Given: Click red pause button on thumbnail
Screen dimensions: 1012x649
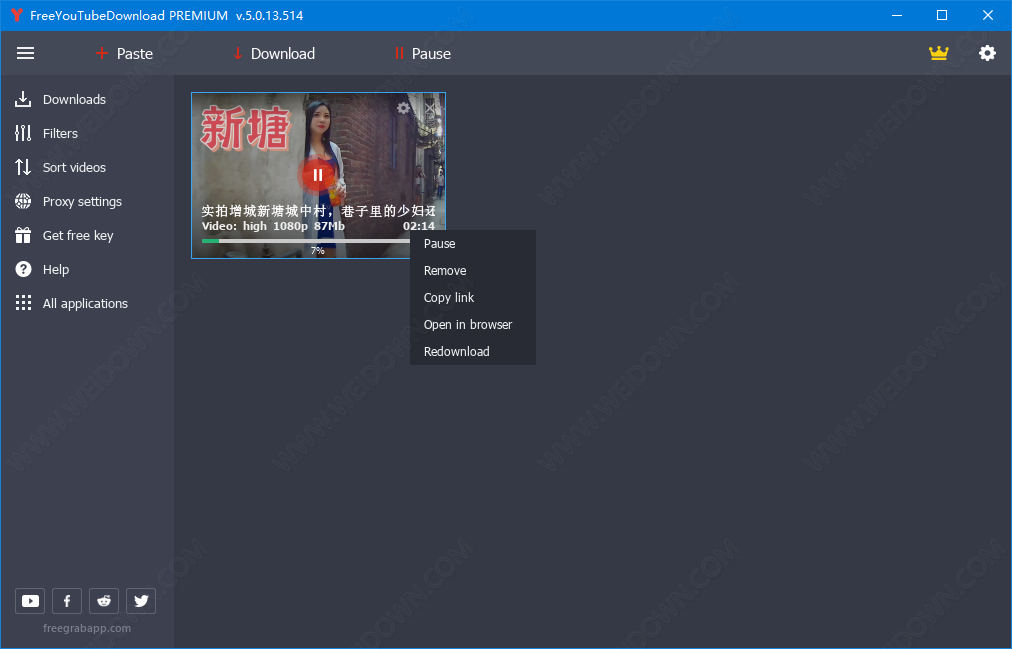Looking at the screenshot, I should tap(318, 175).
